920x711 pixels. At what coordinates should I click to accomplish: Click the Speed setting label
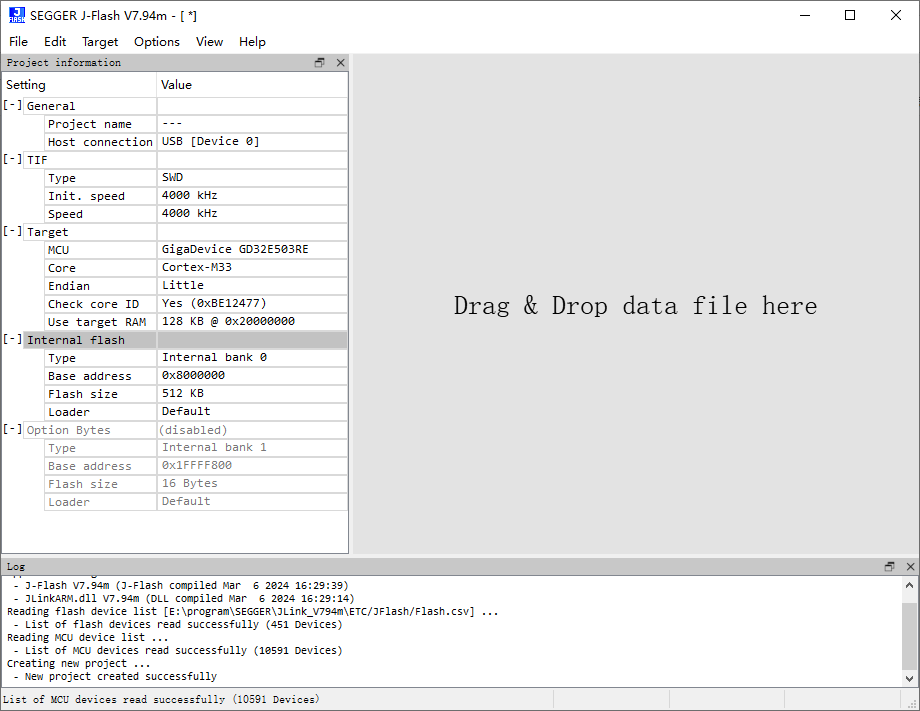[65, 214]
